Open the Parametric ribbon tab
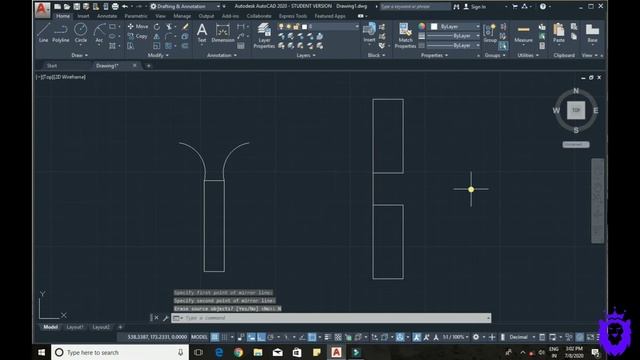 [136, 16]
